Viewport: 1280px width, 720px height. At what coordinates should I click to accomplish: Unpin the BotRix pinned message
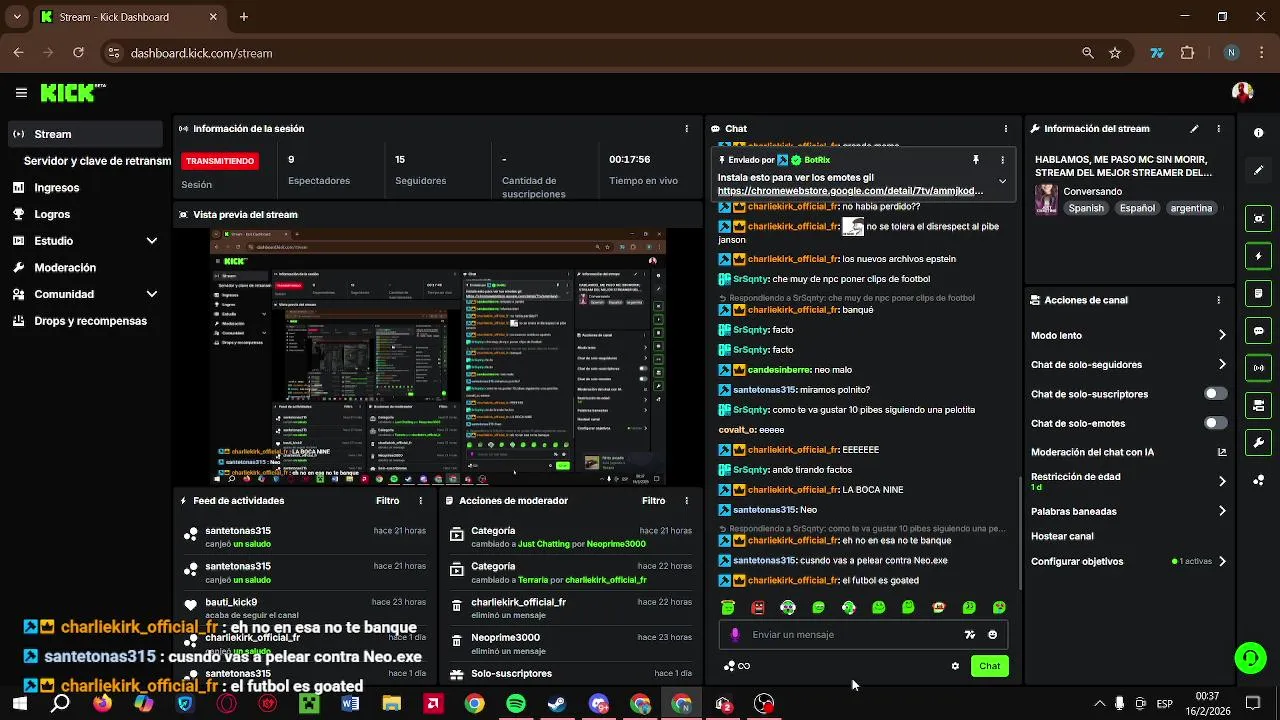point(976,160)
